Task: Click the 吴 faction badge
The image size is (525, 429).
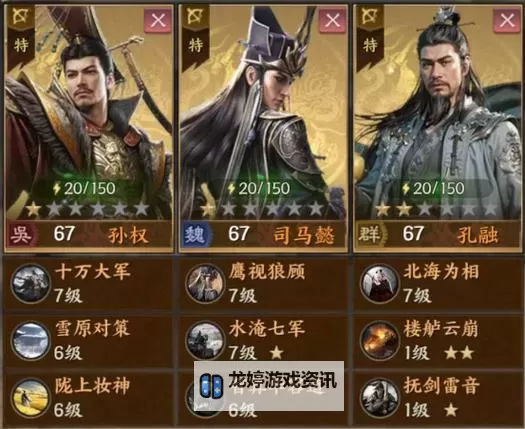Action: [x=21, y=234]
